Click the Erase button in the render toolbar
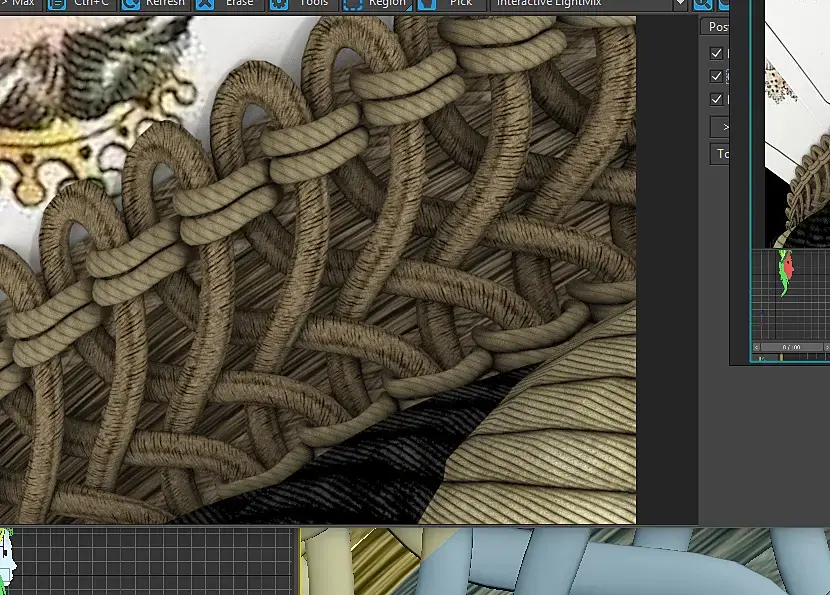This screenshot has height=595, width=830. [228, 4]
